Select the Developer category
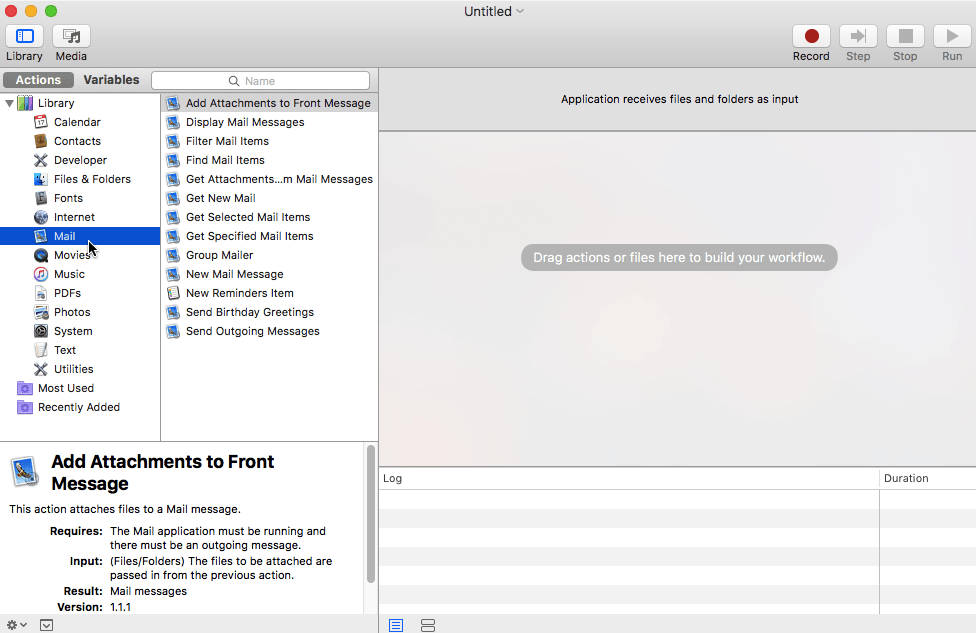The height and width of the screenshot is (633, 976). [80, 160]
